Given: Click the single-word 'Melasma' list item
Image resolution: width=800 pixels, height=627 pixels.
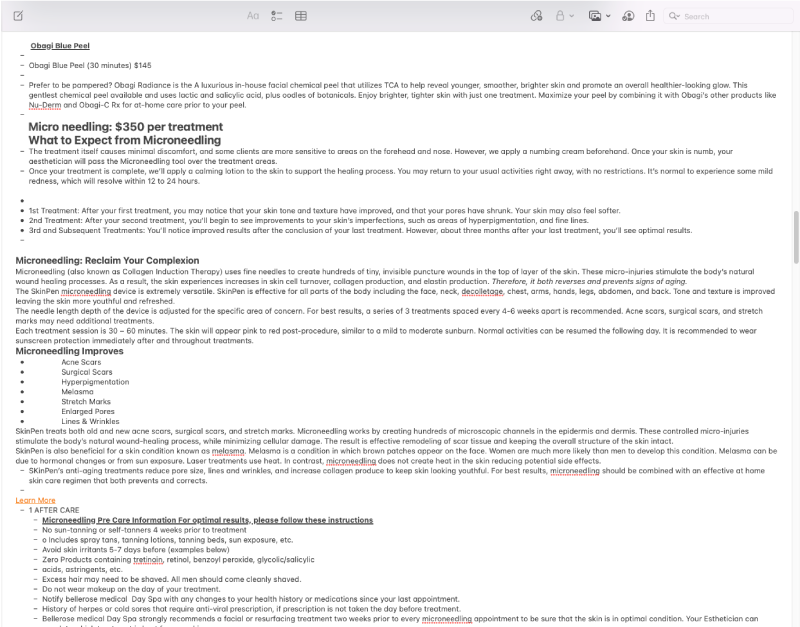Looking at the screenshot, I should point(77,392).
